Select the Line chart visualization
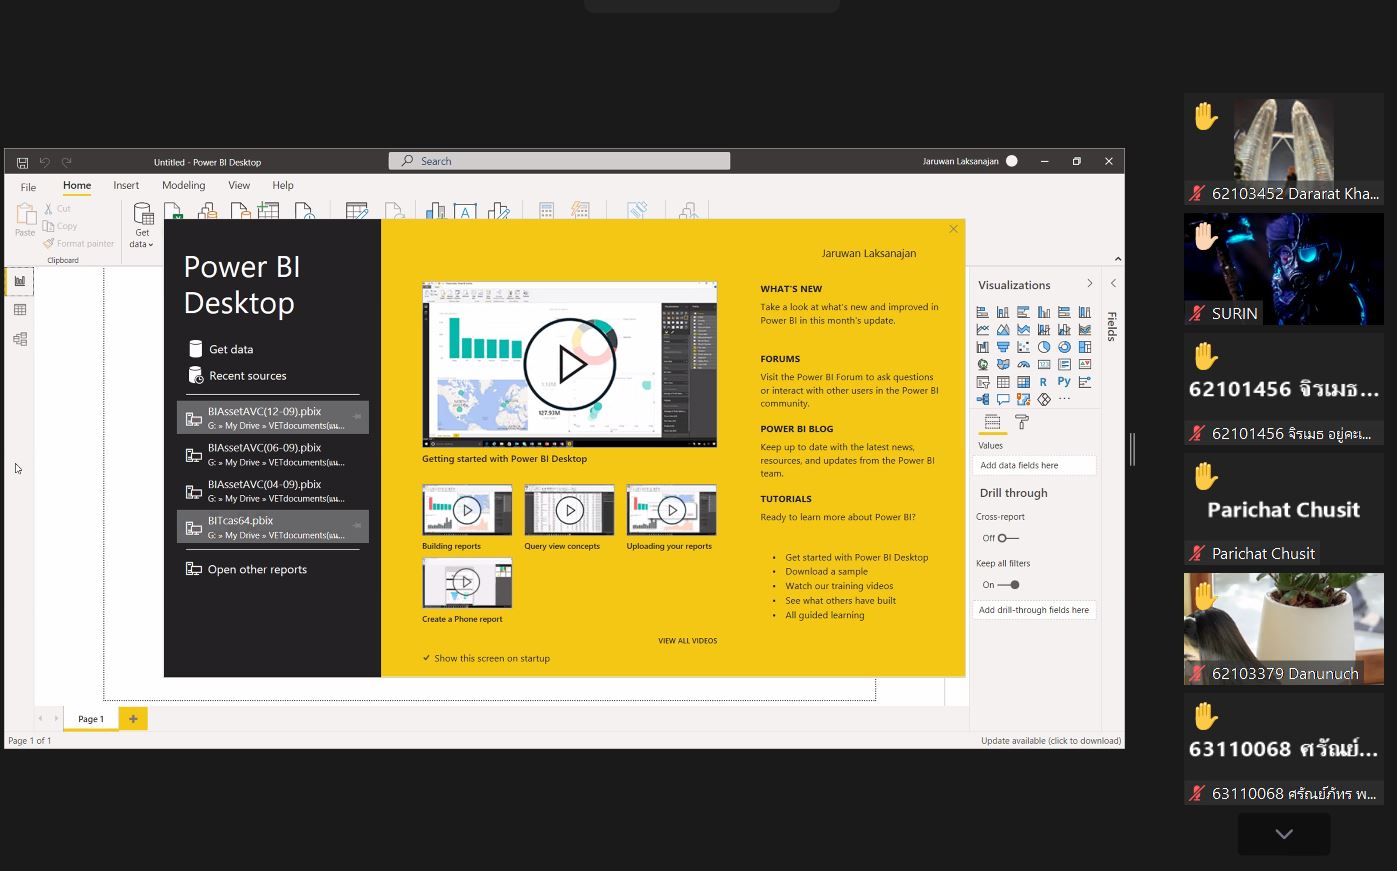 (983, 330)
